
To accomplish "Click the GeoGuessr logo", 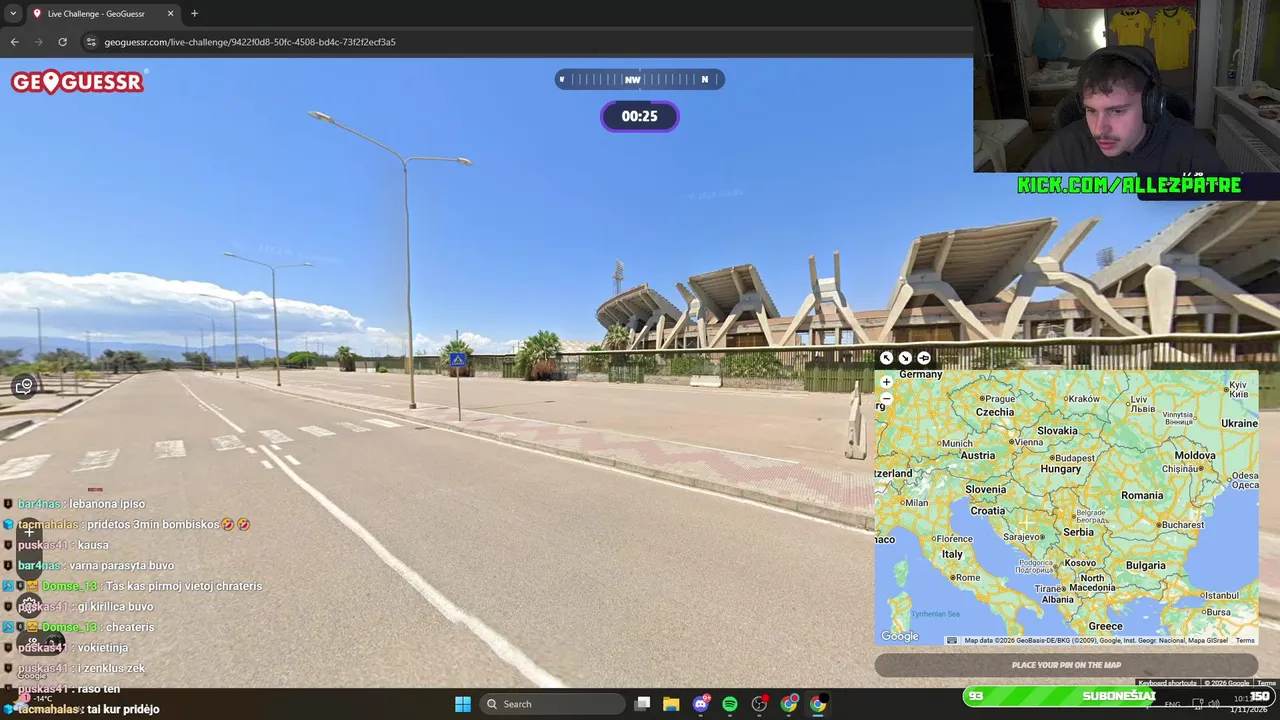I will 78,82.
